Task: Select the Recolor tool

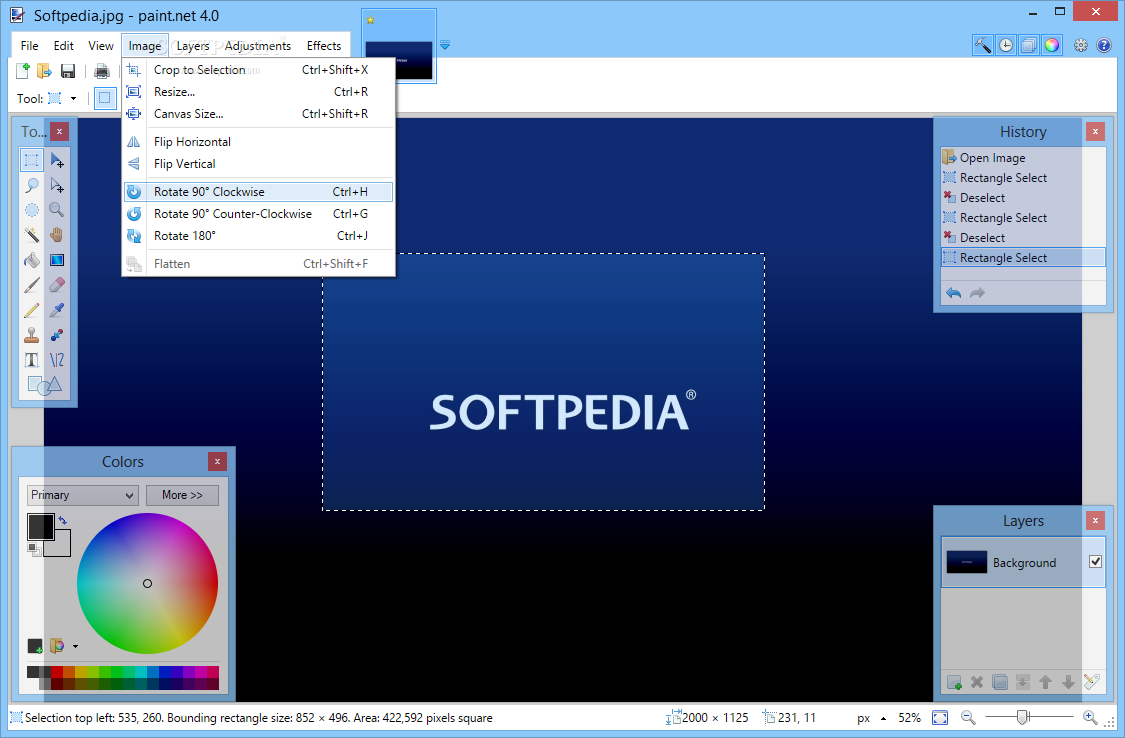Action: pos(57,335)
